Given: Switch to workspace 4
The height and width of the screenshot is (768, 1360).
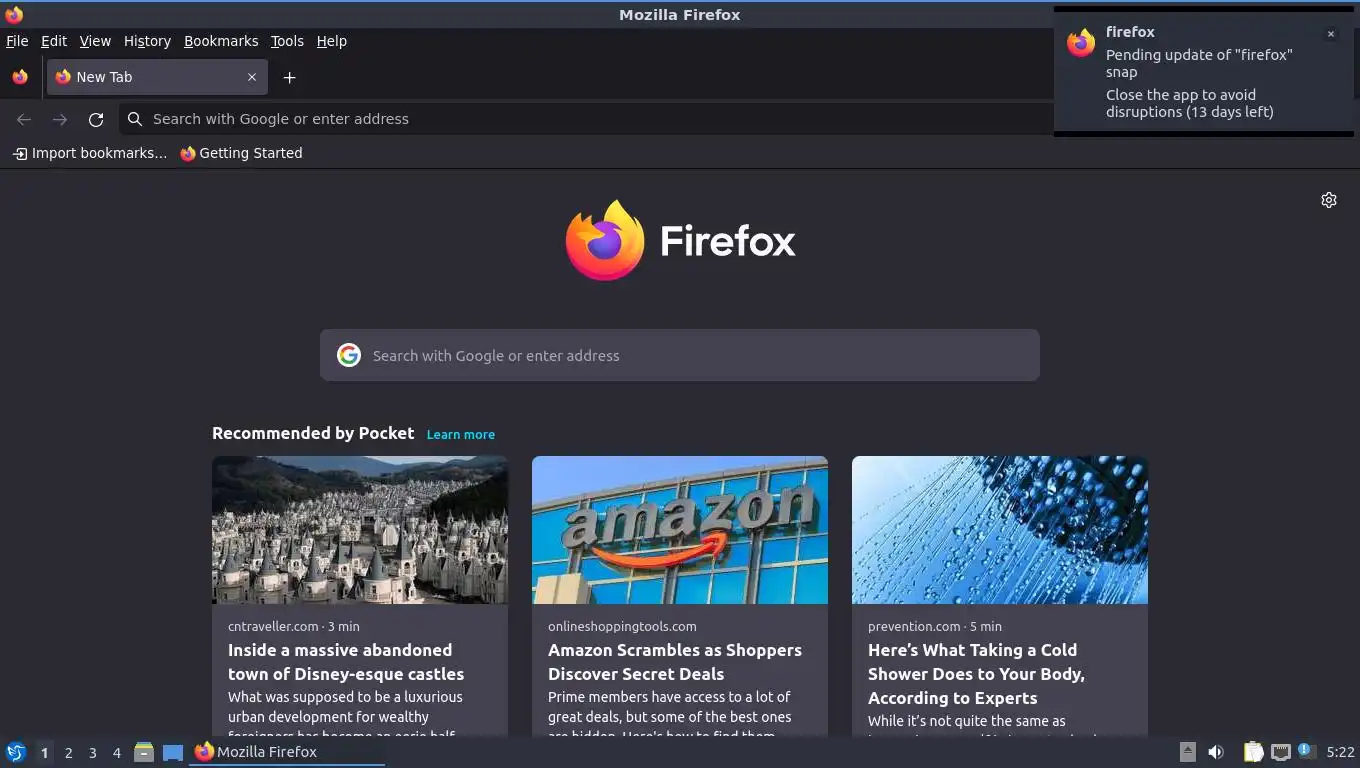Looking at the screenshot, I should [x=116, y=753].
